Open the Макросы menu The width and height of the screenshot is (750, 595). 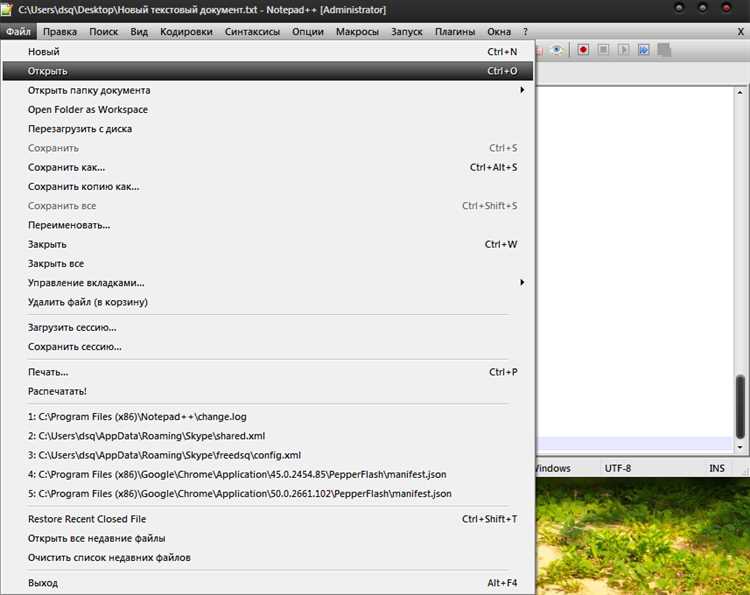(357, 32)
